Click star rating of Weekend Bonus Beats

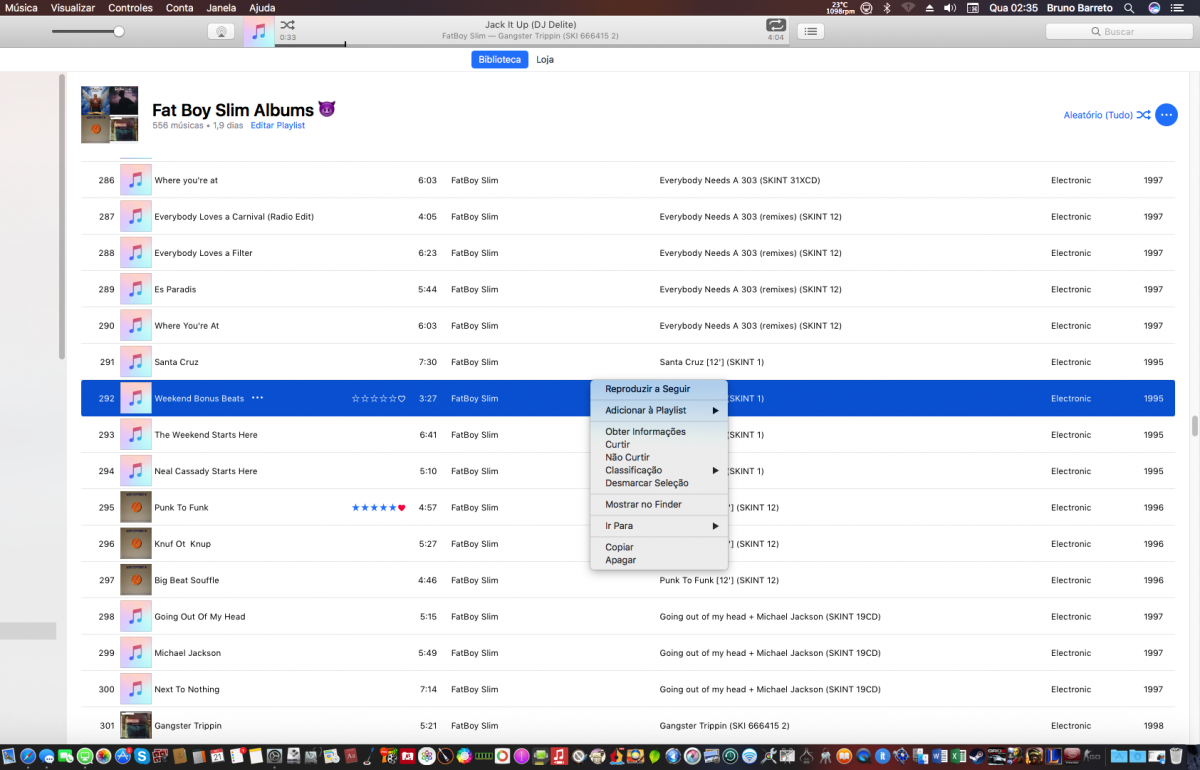[374, 399]
